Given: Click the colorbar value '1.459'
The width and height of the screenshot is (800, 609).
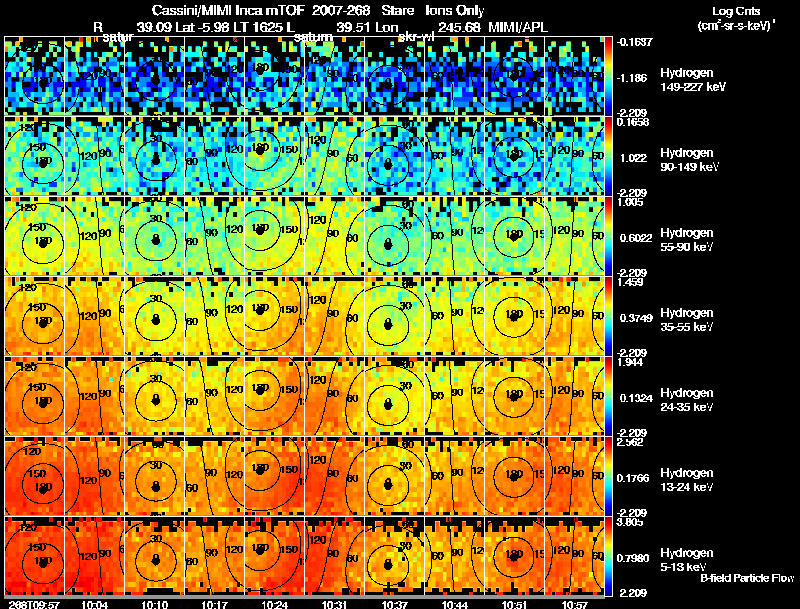Looking at the screenshot, I should [x=630, y=282].
